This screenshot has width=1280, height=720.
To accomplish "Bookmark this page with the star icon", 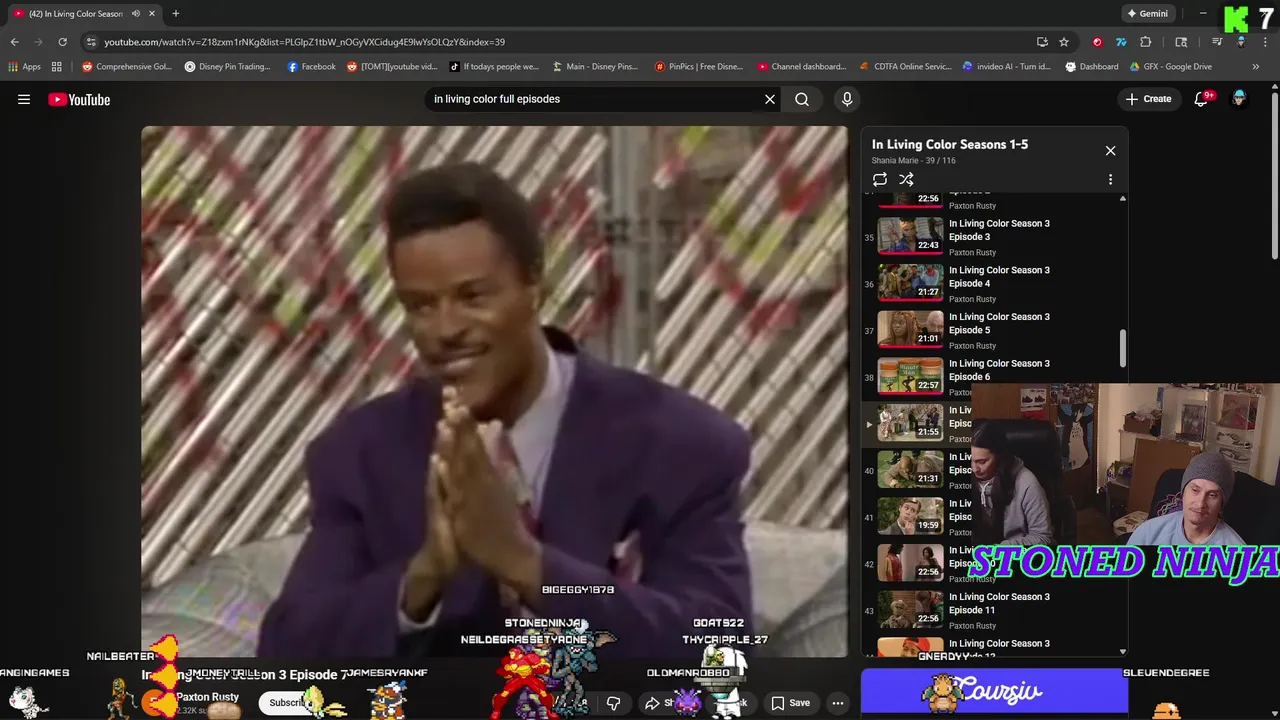I will click(1064, 42).
